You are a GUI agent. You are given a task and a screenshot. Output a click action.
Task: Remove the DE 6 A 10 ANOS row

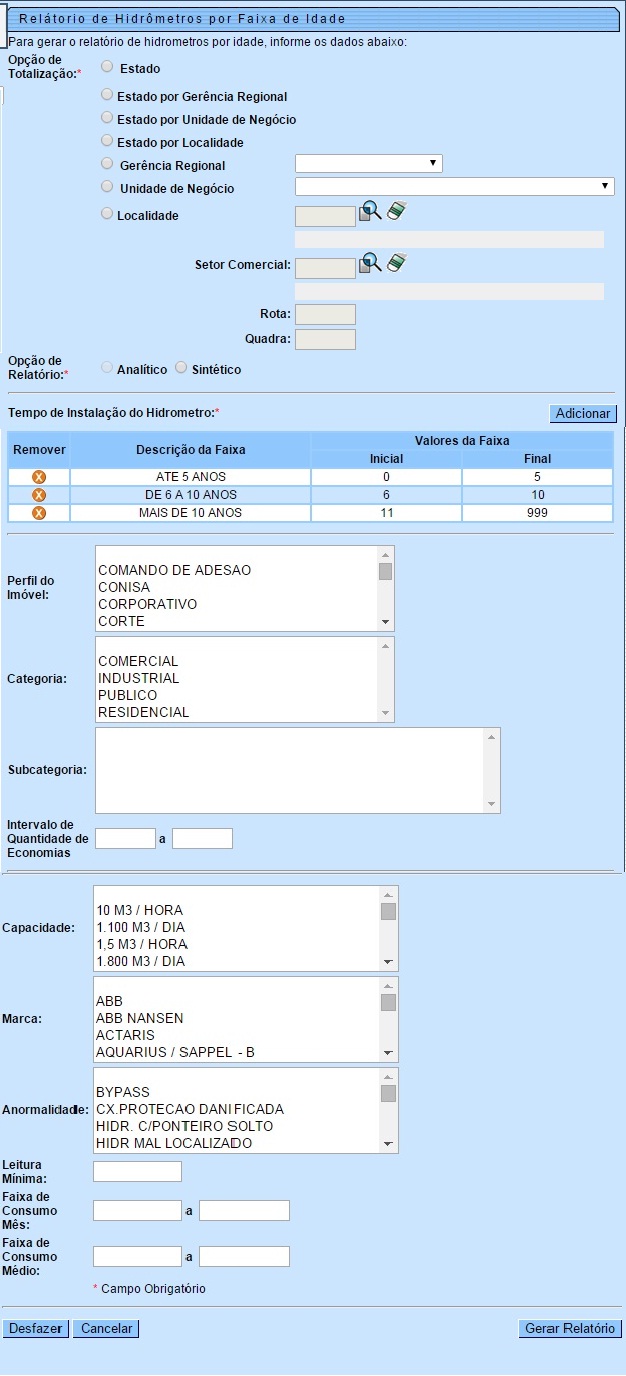point(39,495)
